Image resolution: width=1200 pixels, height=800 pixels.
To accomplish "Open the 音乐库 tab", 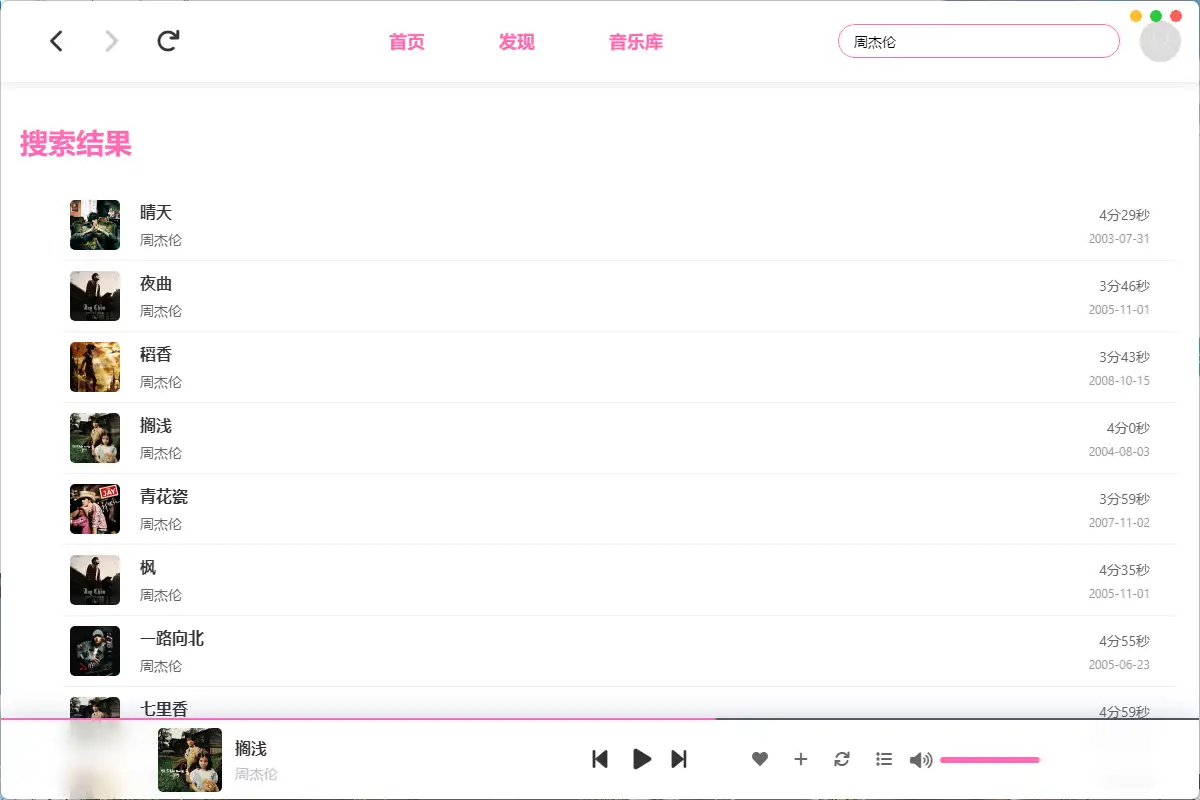I will click(x=636, y=42).
